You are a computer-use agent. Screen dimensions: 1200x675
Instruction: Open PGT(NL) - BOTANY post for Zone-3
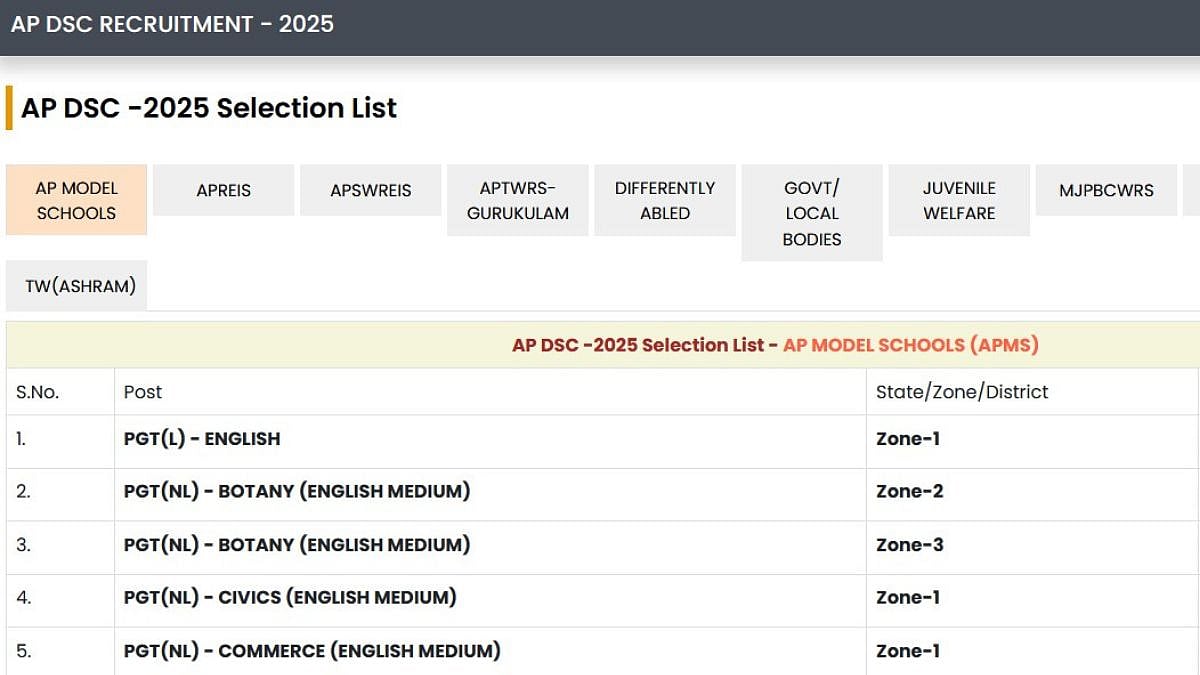point(297,545)
